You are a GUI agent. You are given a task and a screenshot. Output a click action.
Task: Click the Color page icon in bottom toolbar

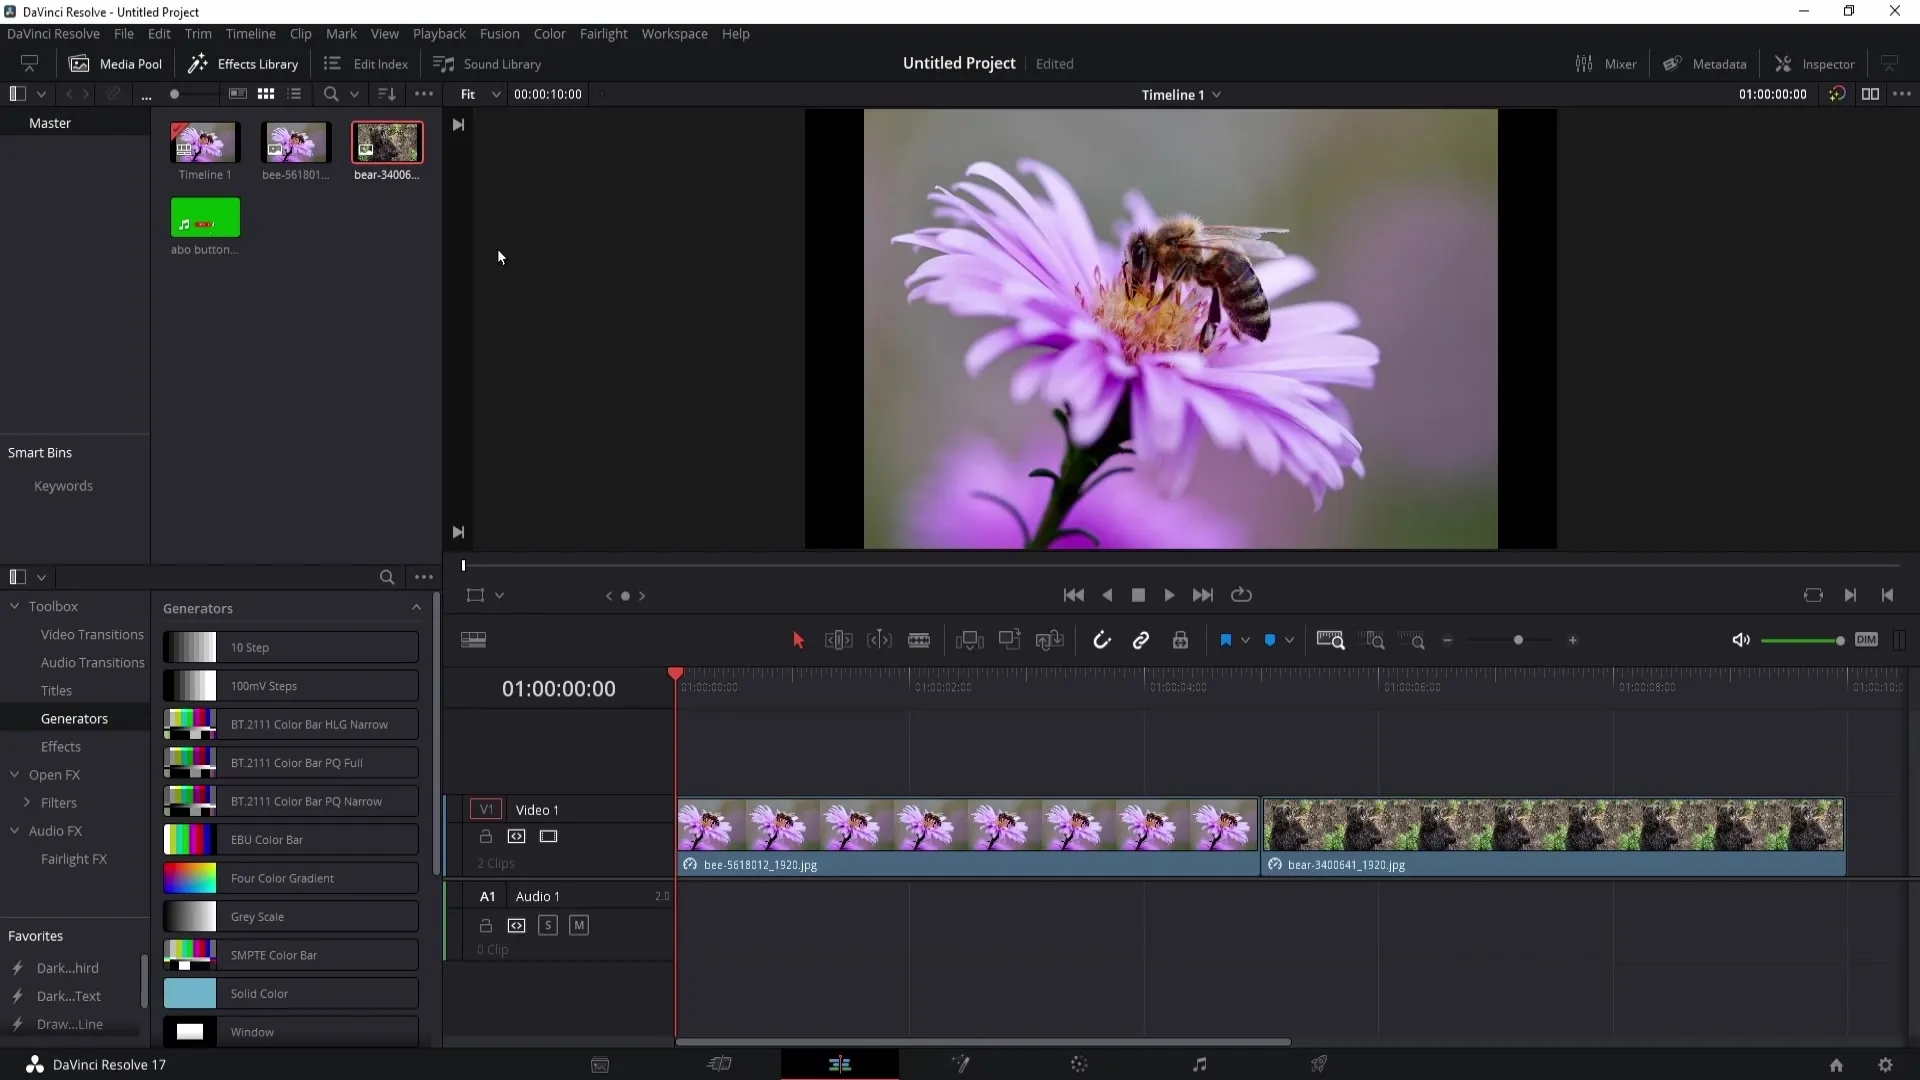coord(1079,1064)
